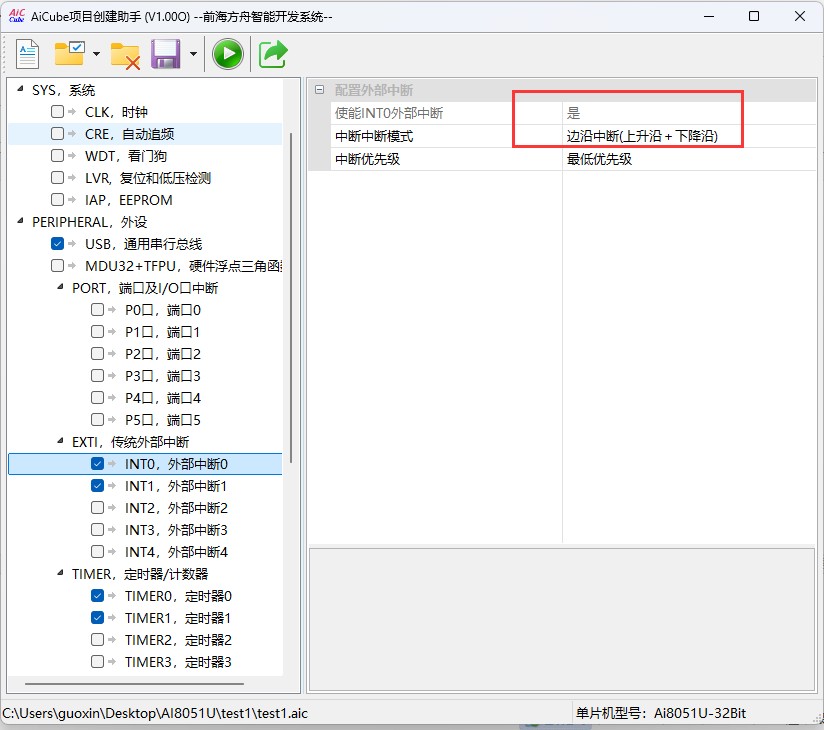Enable the TIMER3 定时器3 checkbox
The width and height of the screenshot is (824, 730).
pos(97,661)
